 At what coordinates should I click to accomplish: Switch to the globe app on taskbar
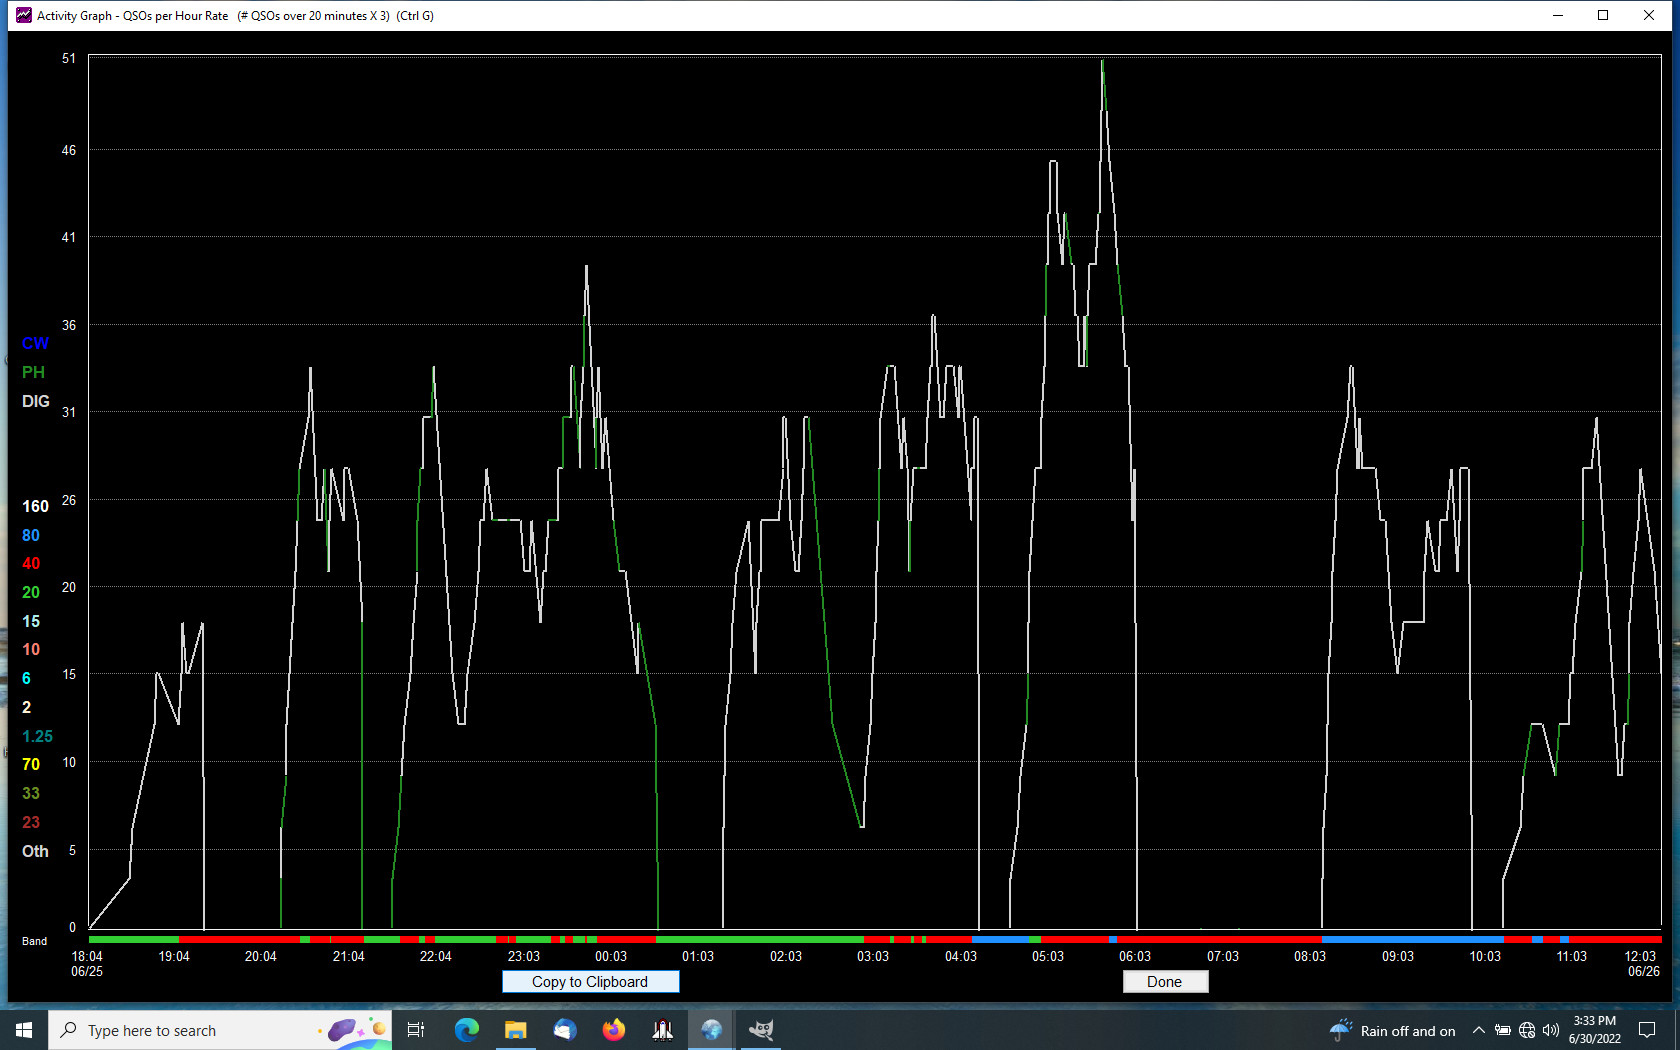pyautogui.click(x=712, y=1030)
